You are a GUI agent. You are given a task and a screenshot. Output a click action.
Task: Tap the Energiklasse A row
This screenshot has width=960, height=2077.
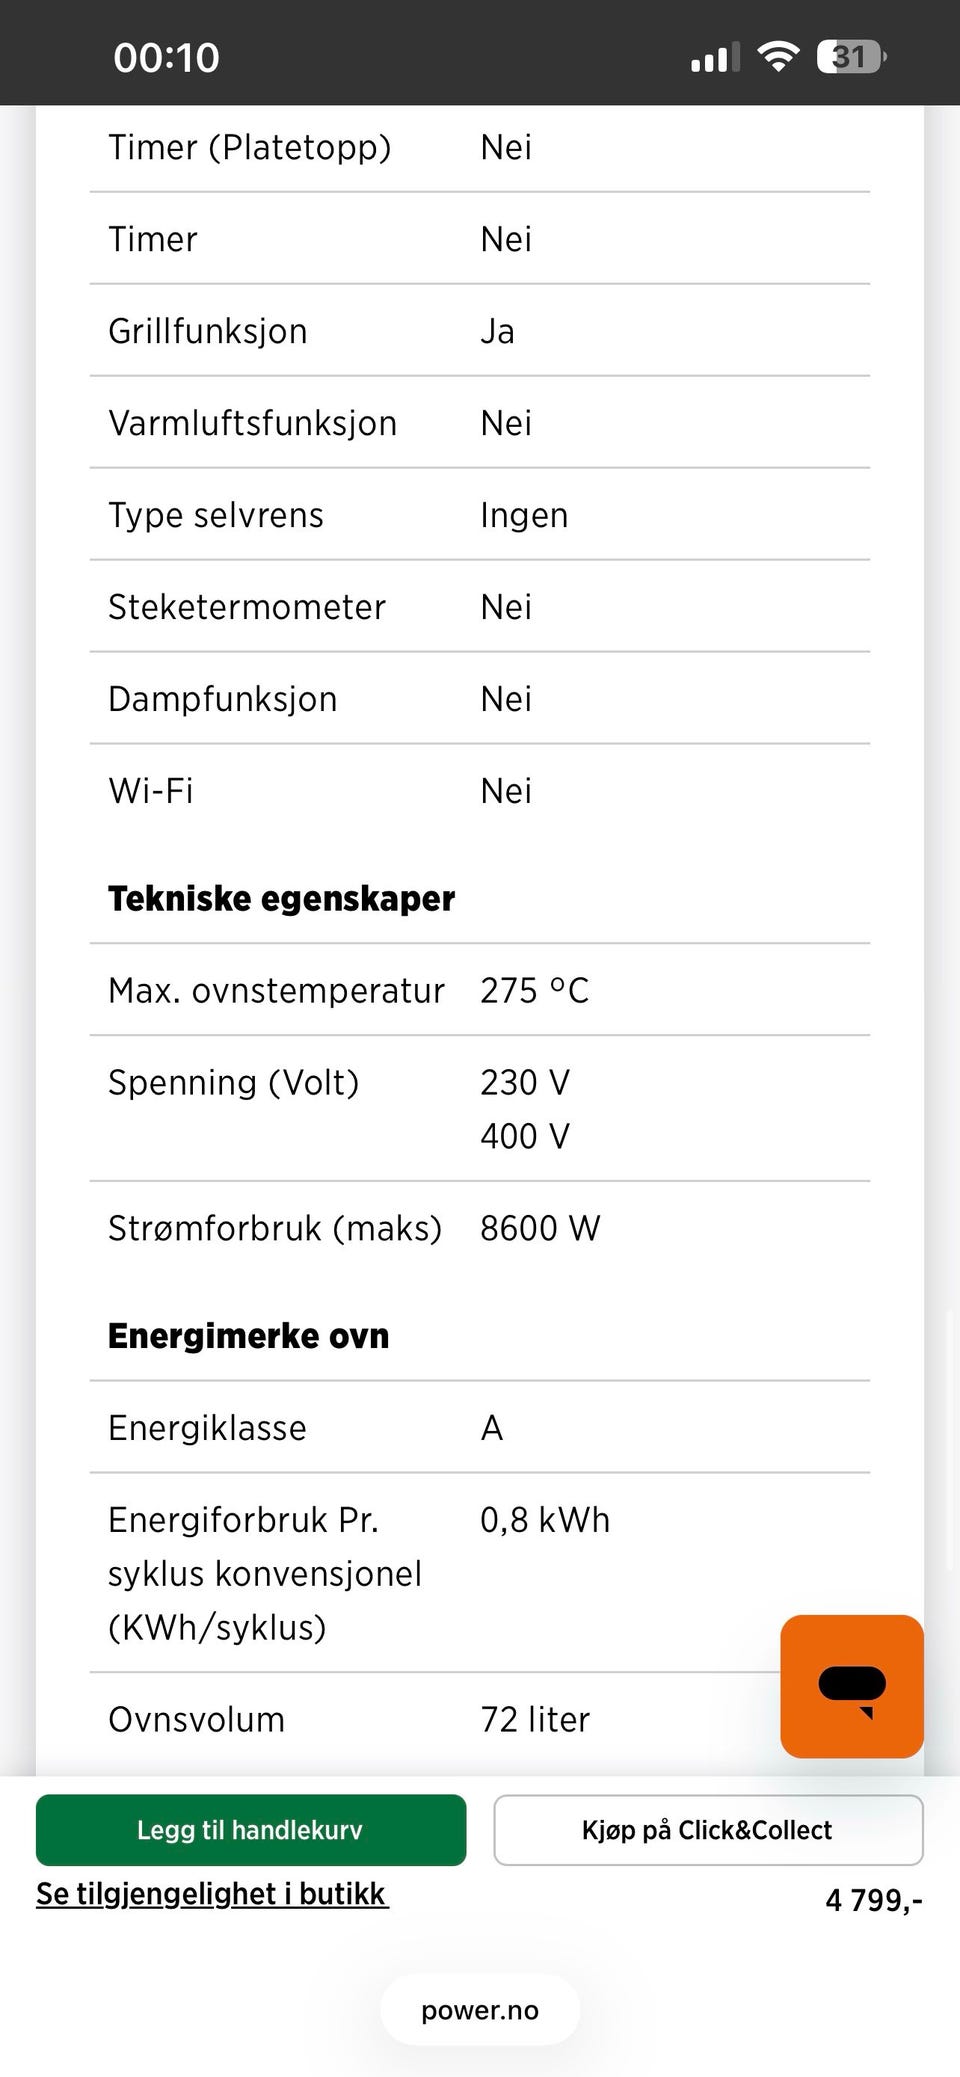[480, 1427]
